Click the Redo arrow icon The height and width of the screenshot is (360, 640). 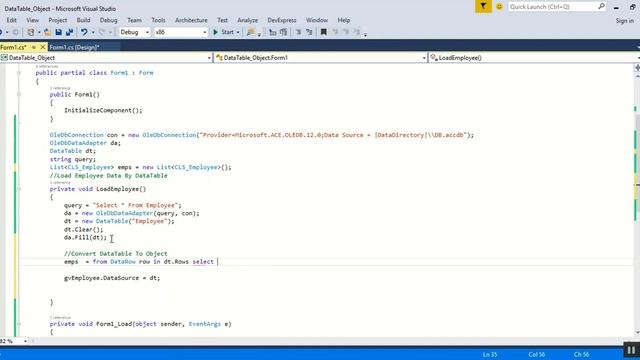[x=102, y=32]
